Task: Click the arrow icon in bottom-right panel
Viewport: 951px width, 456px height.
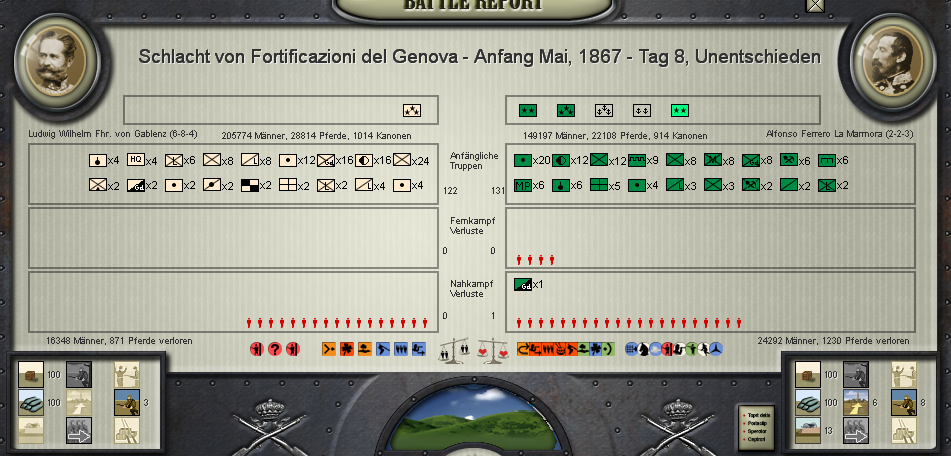Action: 856,430
